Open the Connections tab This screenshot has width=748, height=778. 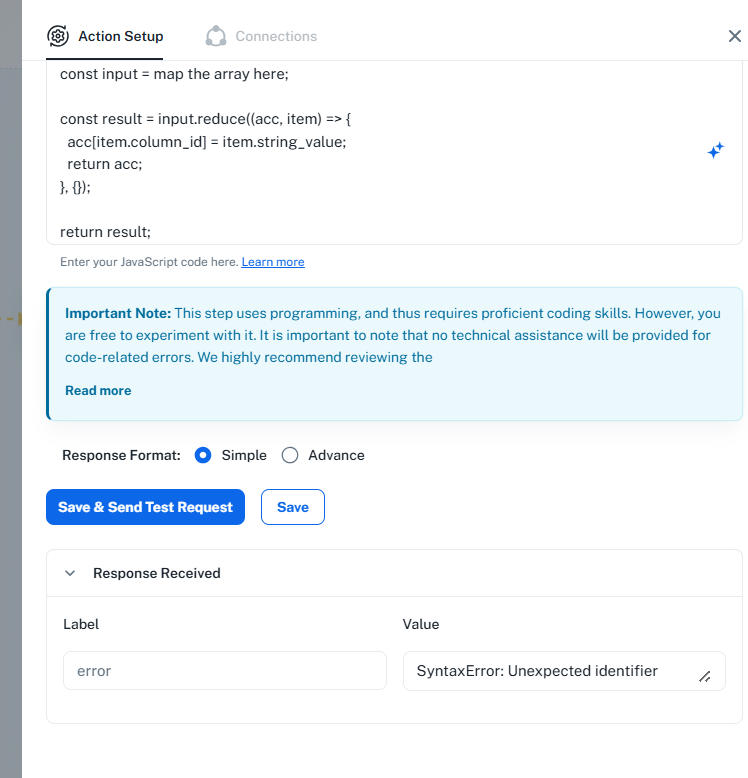coord(275,36)
